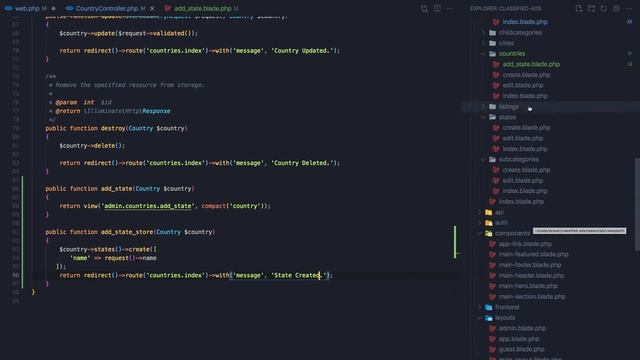640x360 pixels.
Task: Open guest.blade.php in layouts
Action: 521,349
